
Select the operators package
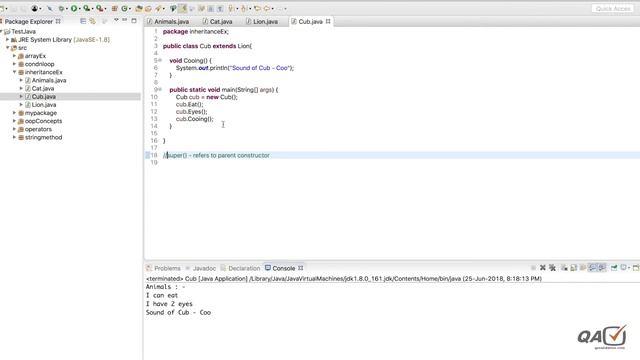click(38, 129)
